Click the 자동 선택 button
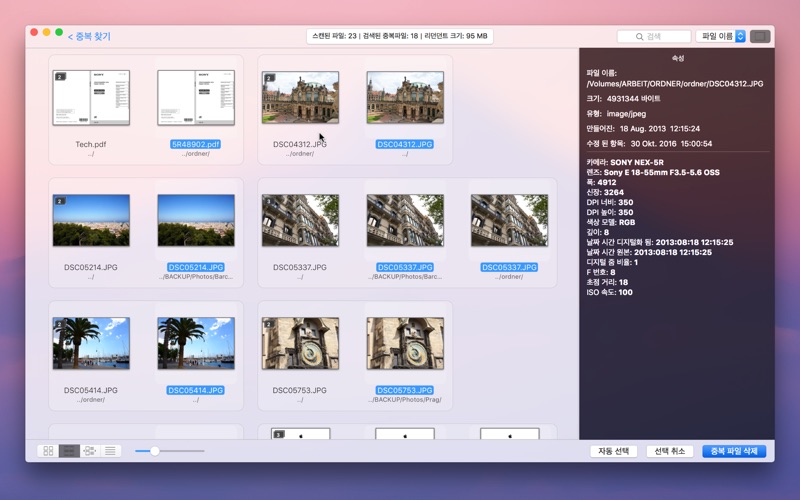The width and height of the screenshot is (800, 500). (613, 451)
